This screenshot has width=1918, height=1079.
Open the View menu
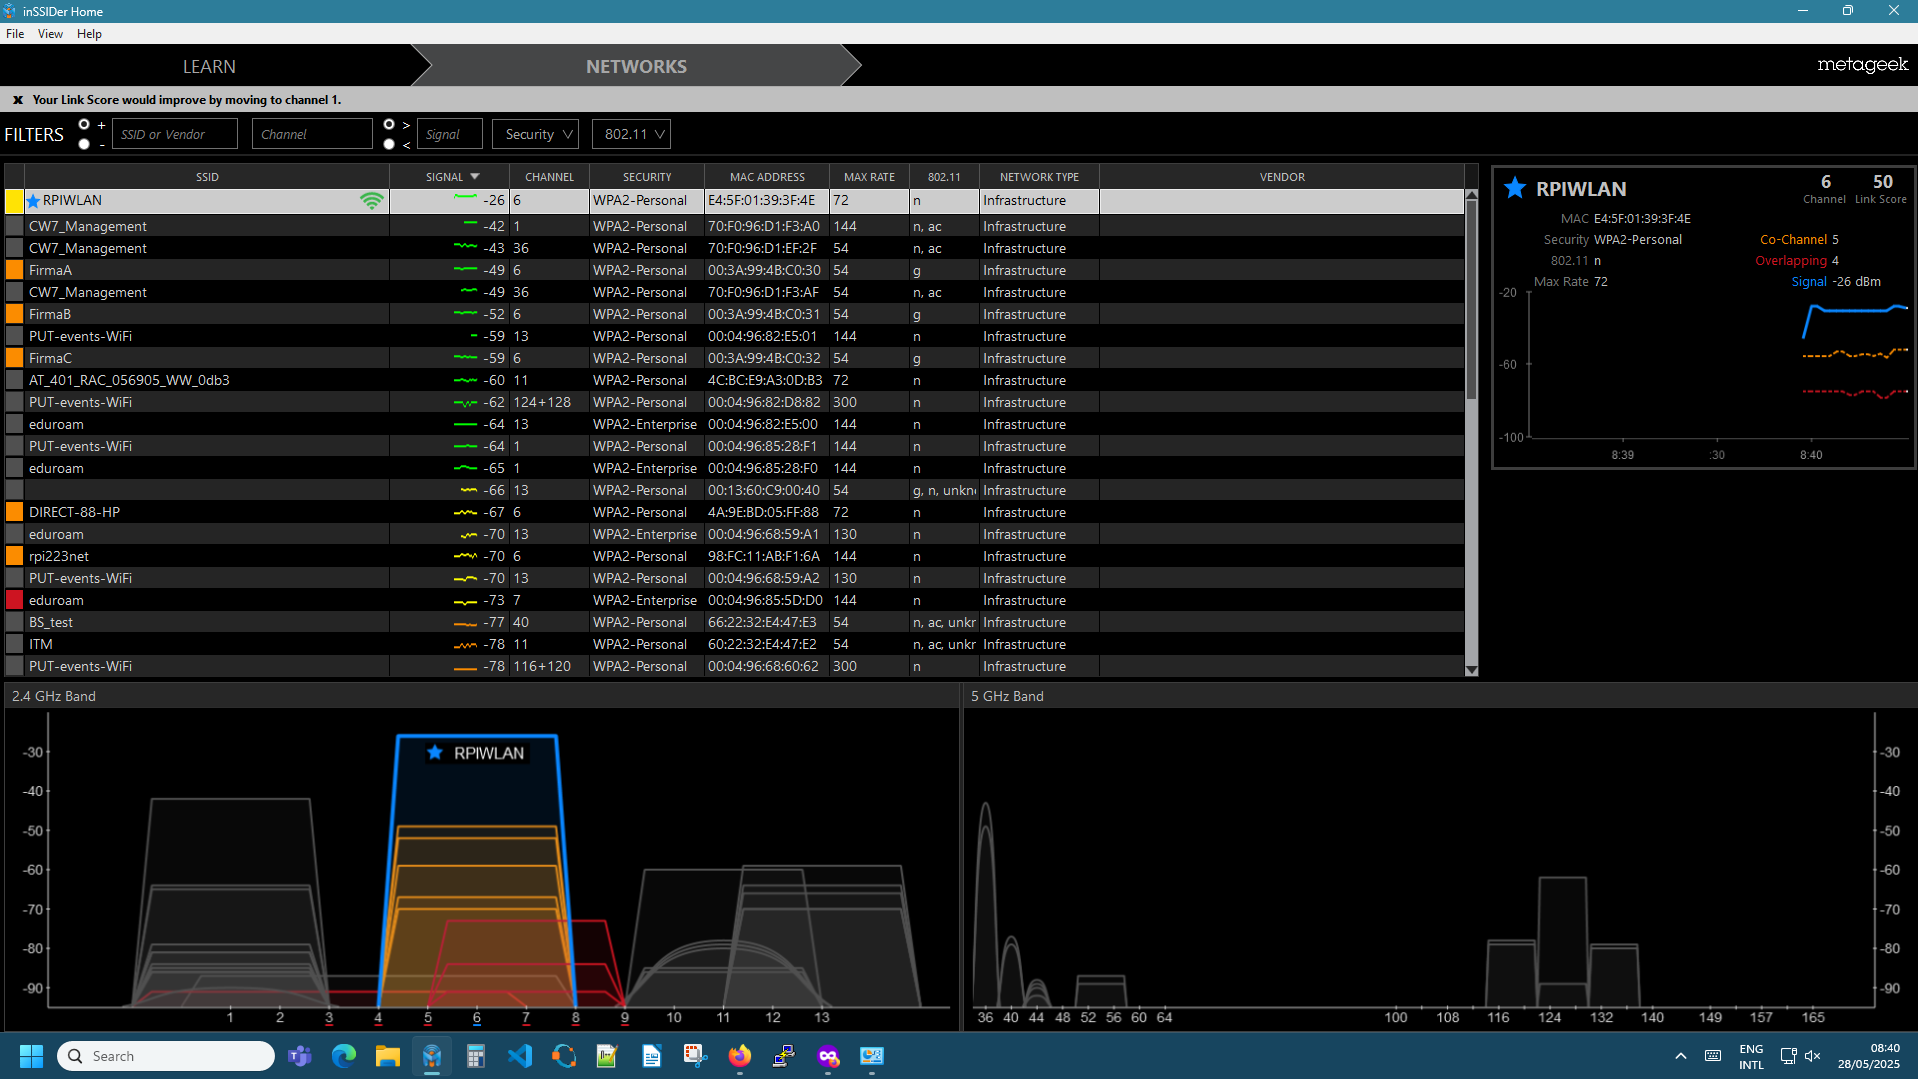tap(50, 34)
